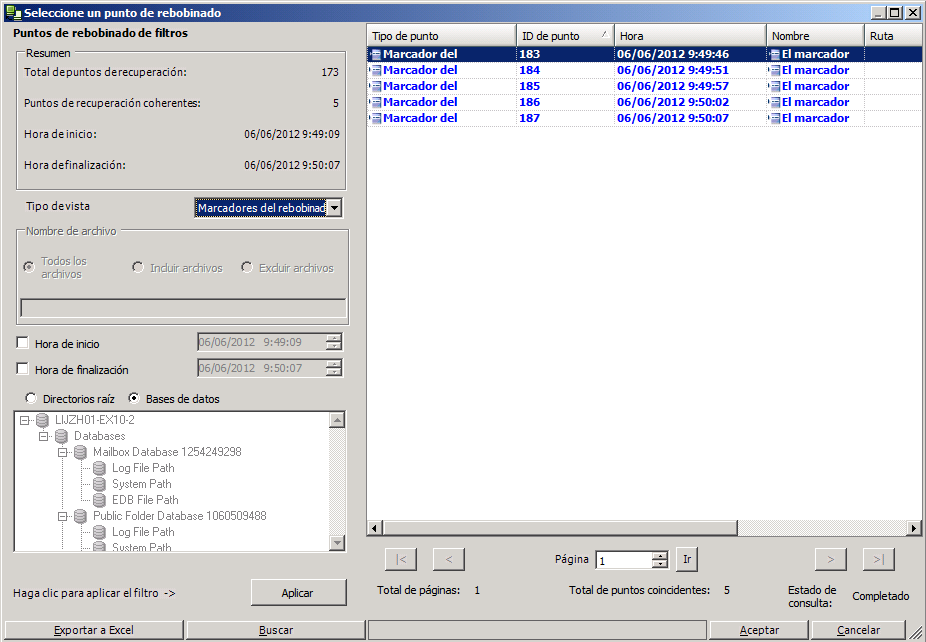This screenshot has width=926, height=642.
Task: Enable the Hora de finalización checkbox
Action: click(x=23, y=369)
